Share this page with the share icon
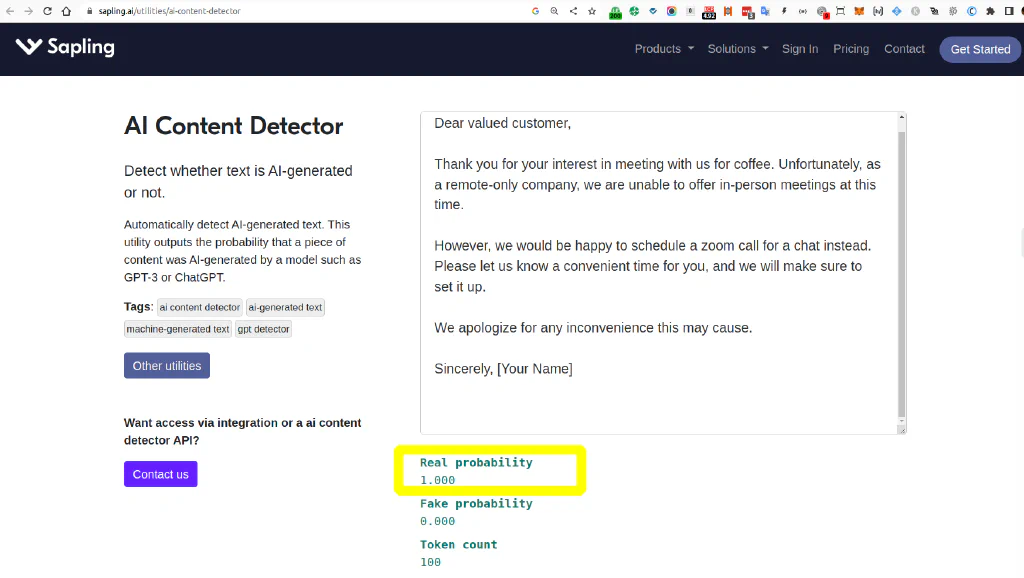Screen dimensions: 1024x578 coord(573,11)
